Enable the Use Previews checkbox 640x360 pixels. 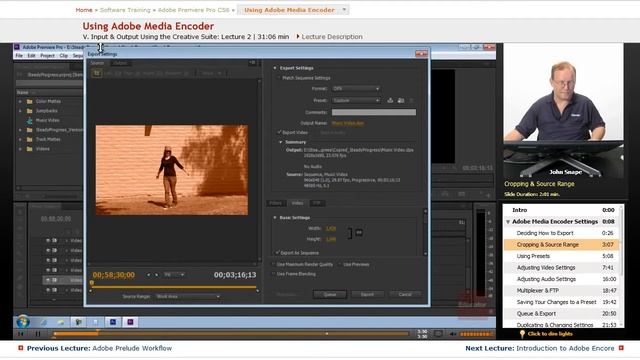(340, 264)
